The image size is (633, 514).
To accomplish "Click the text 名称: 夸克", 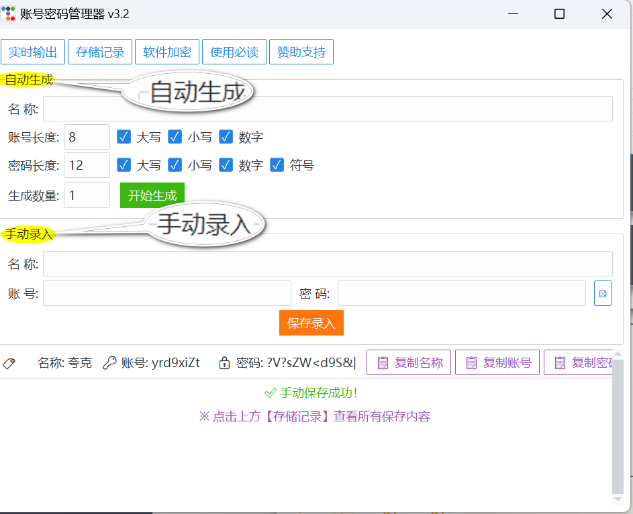I will [x=65, y=363].
